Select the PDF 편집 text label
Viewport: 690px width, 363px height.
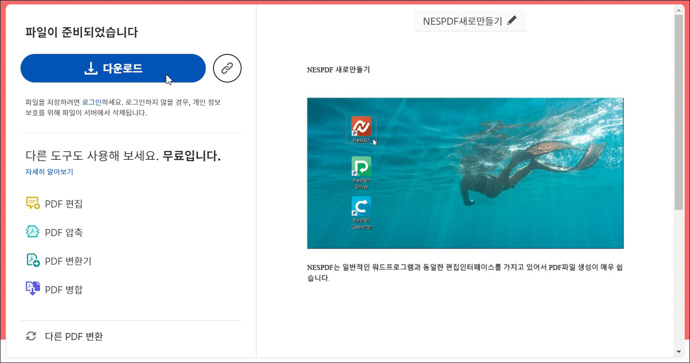[x=64, y=204]
